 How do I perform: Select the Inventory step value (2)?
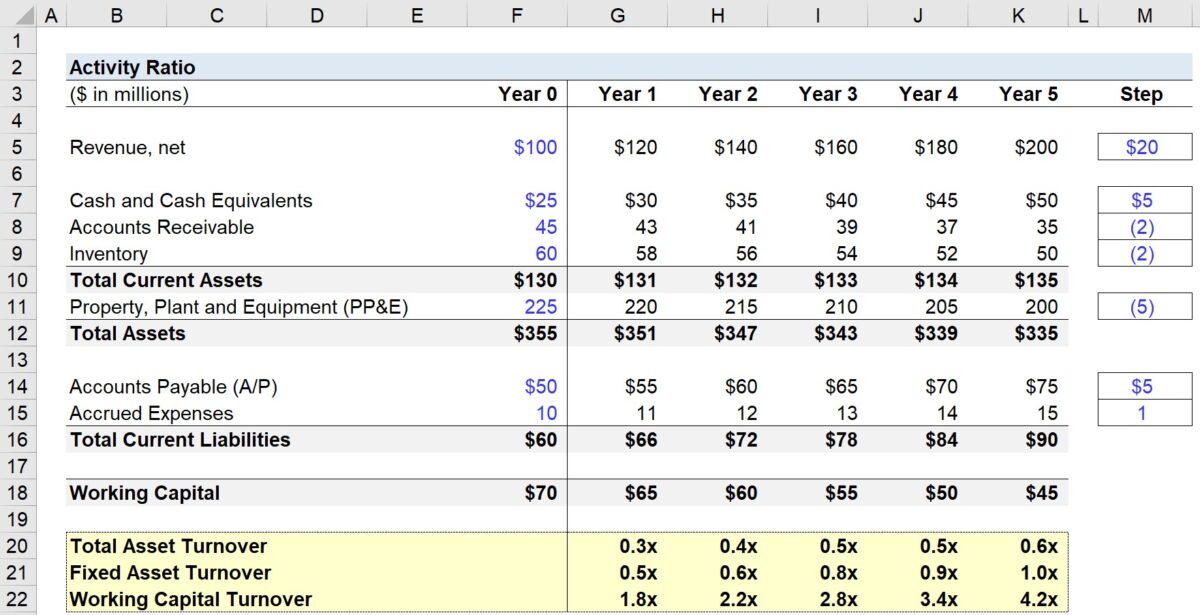1143,253
